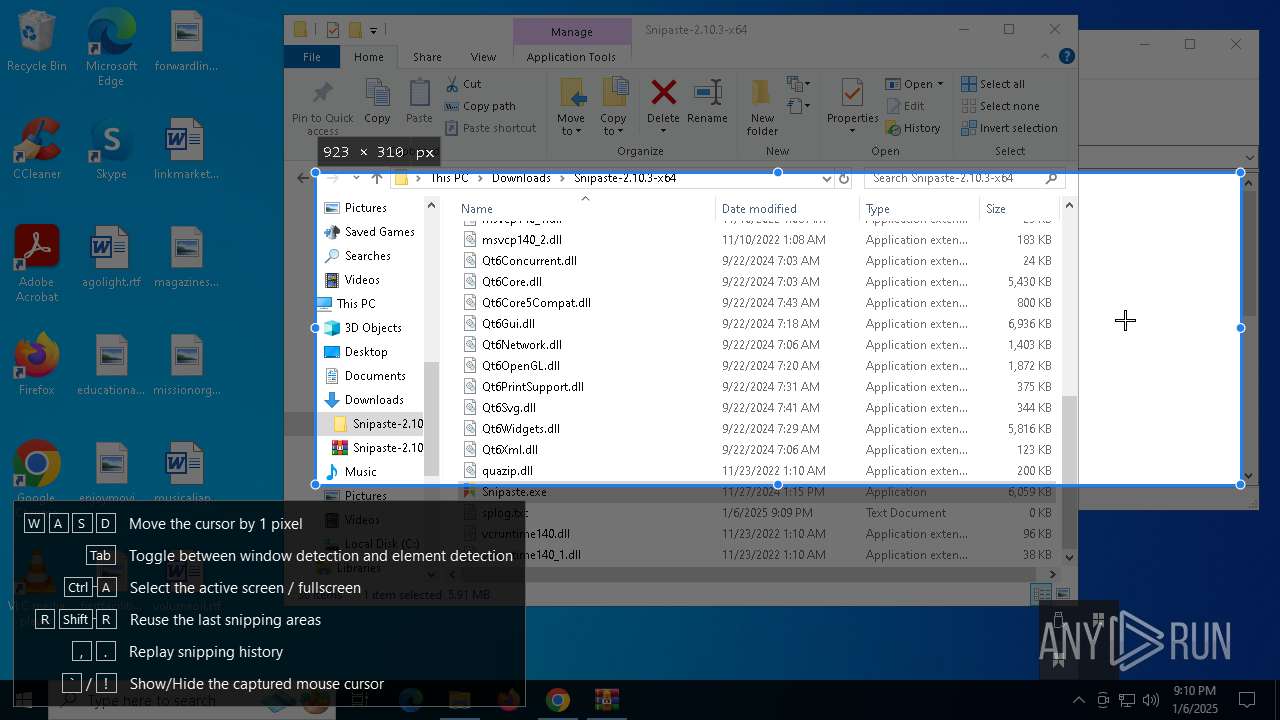Viewport: 1280px width, 720px height.
Task: Collapse the ribbon with the chevron
Action: pos(1046,57)
